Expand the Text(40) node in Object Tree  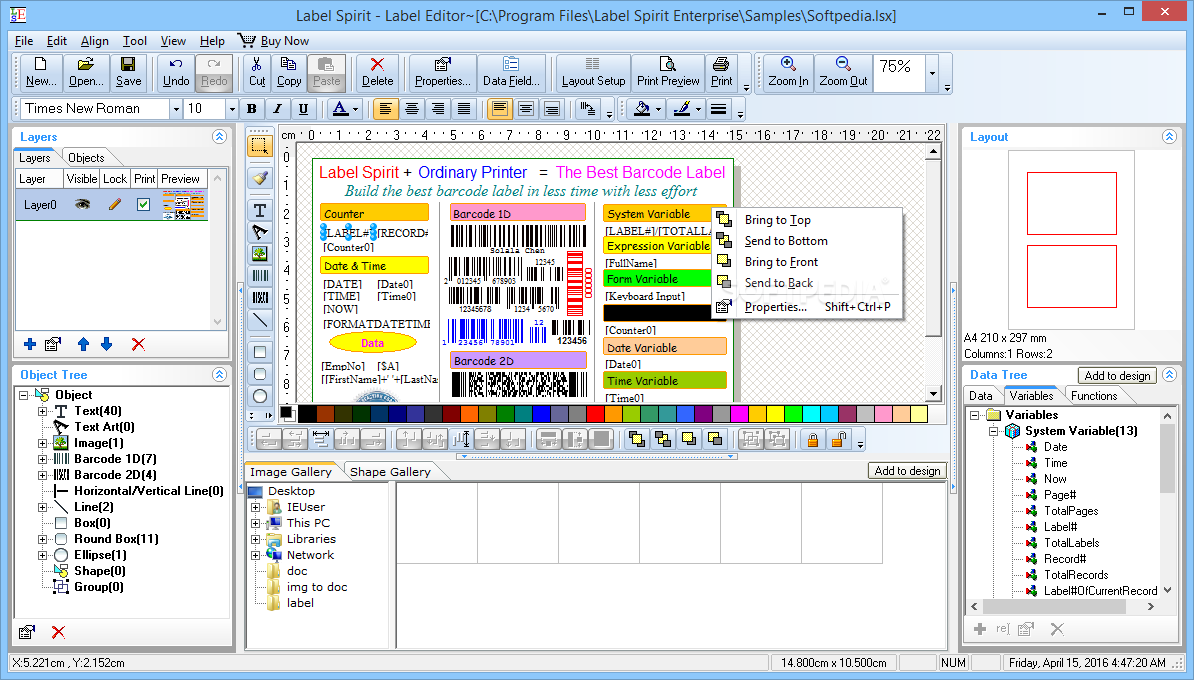43,411
